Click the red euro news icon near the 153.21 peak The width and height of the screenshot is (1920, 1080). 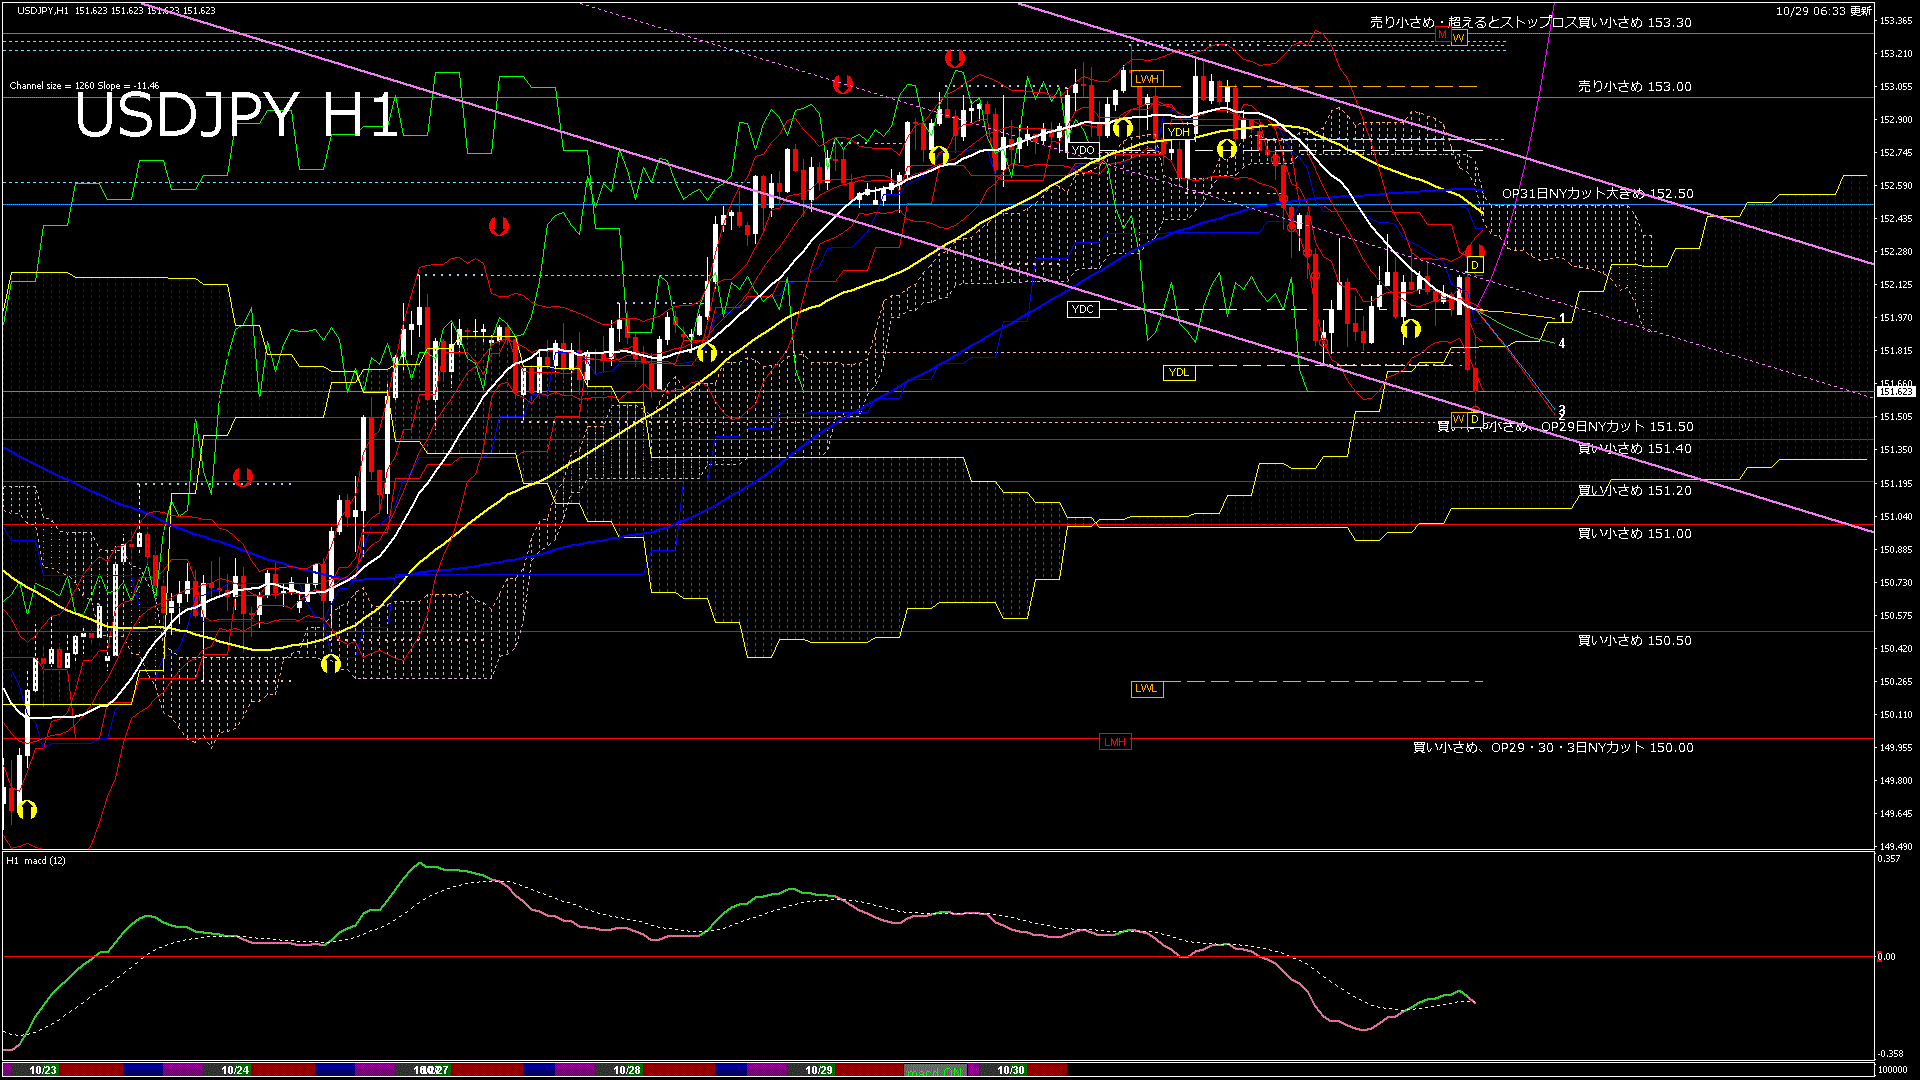tap(952, 60)
